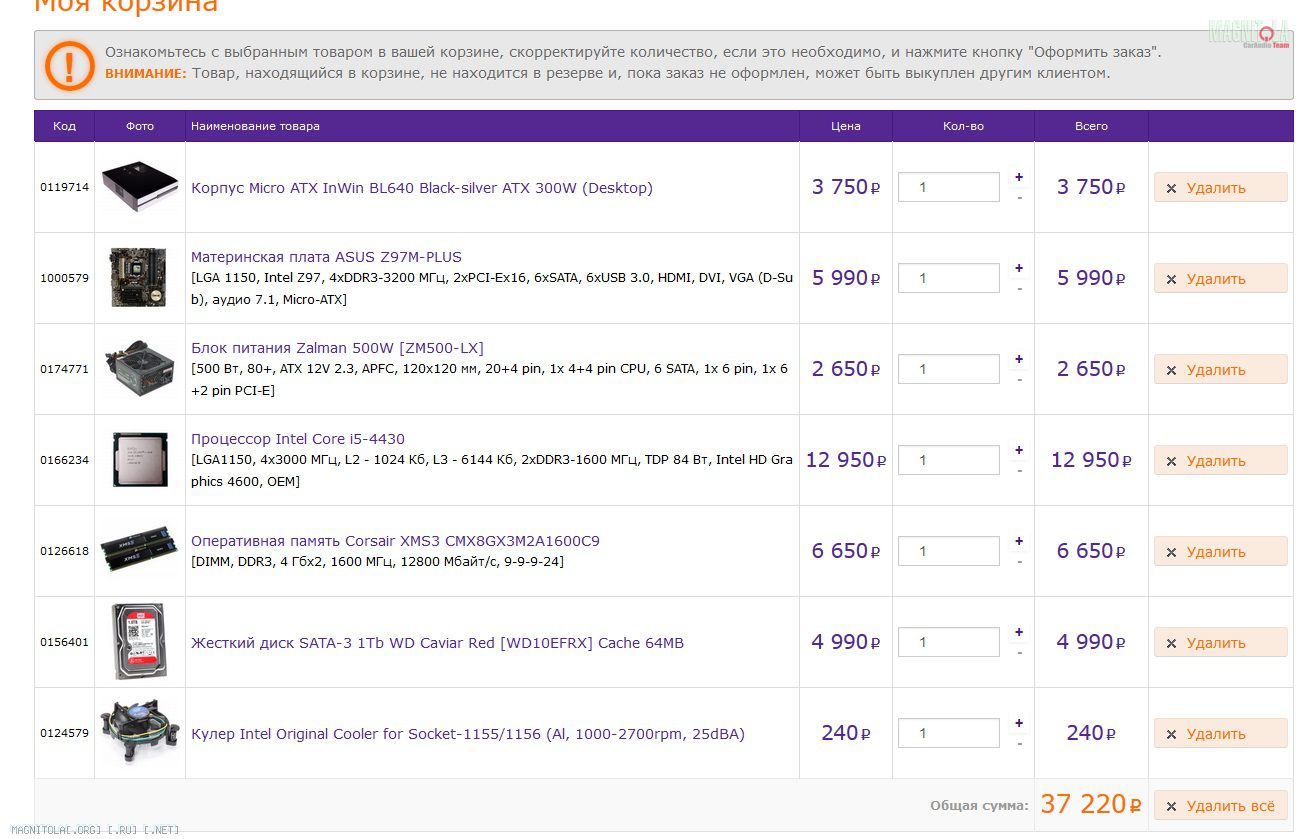Screen dimensions: 1309x839
Task: Click the Intel Core i5-4430 processor photo
Action: click(140, 459)
